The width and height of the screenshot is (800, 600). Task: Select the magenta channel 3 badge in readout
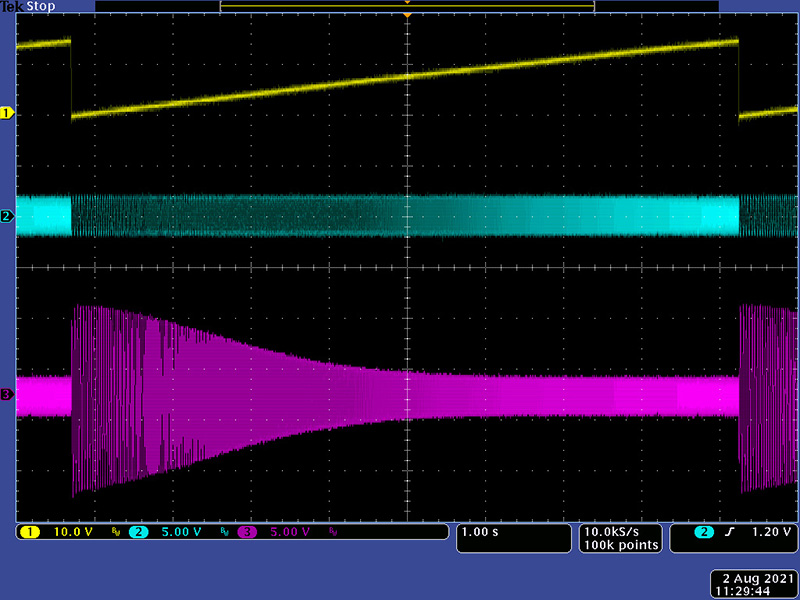[x=246, y=532]
